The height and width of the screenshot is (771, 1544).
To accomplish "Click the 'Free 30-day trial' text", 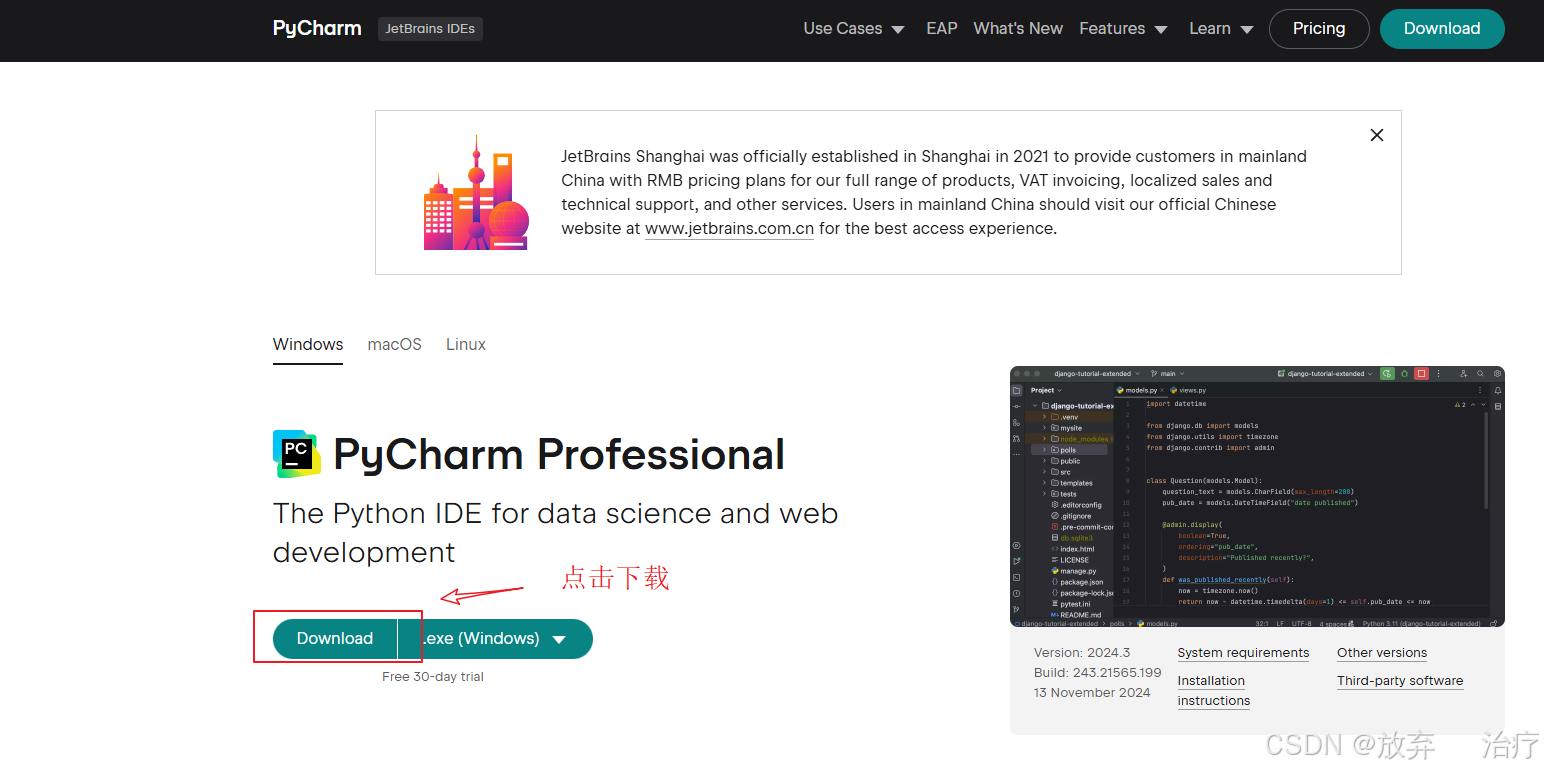I will click(433, 677).
